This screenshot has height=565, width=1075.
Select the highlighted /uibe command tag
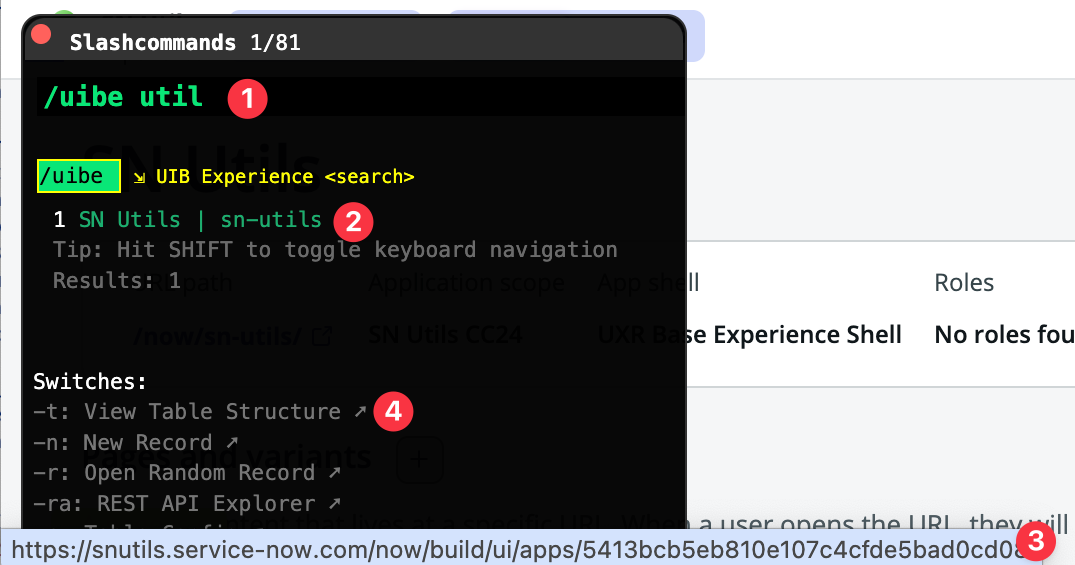[78, 176]
